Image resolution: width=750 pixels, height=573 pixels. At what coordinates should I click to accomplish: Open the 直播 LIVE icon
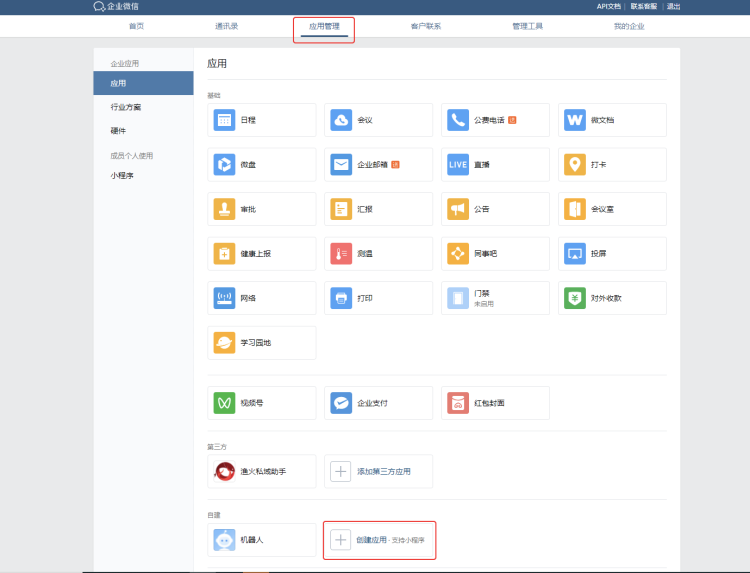458,165
